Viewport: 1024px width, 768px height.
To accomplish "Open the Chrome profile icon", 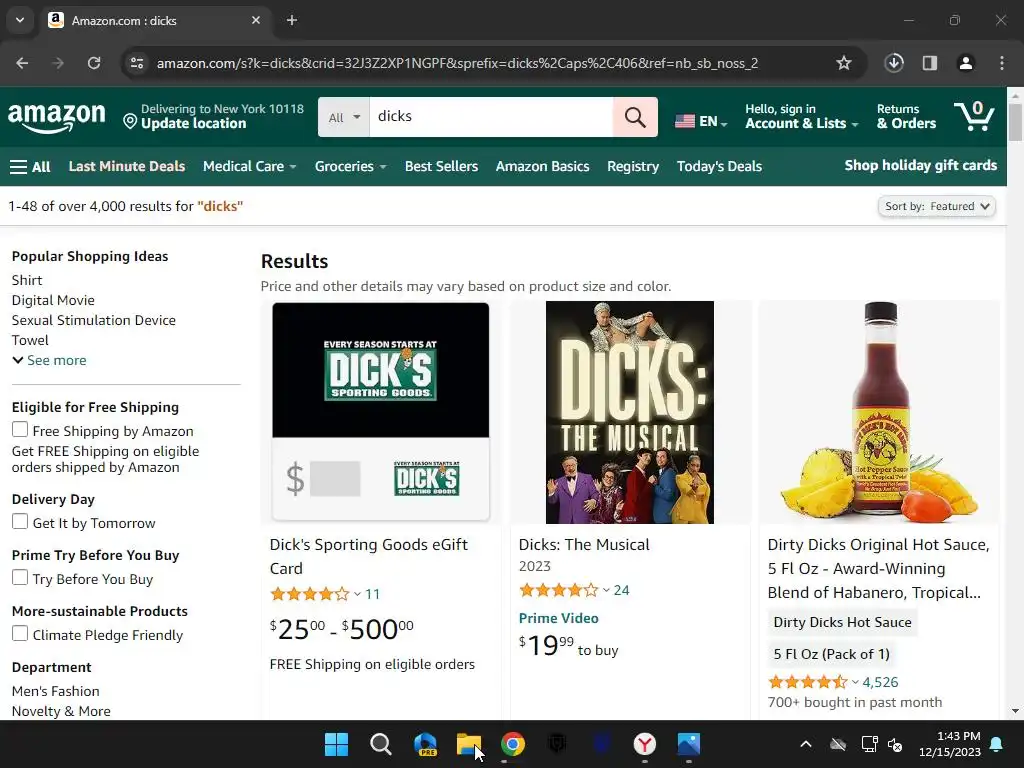I will pyautogui.click(x=966, y=63).
